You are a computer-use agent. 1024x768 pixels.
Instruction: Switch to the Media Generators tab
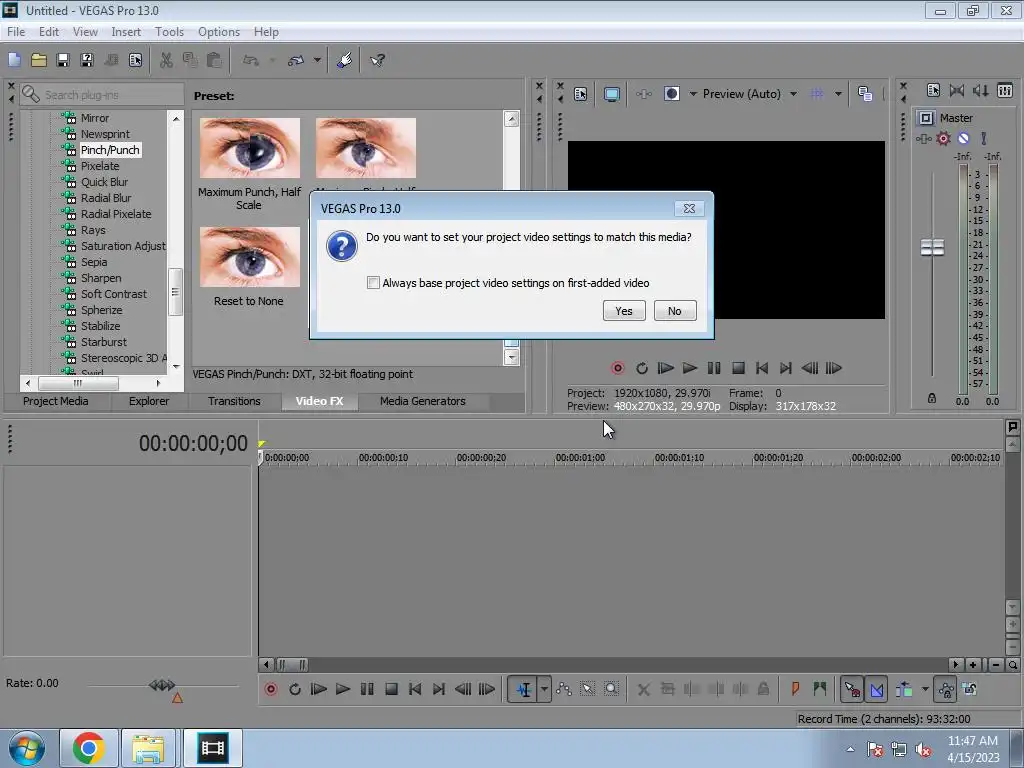pyautogui.click(x=423, y=401)
